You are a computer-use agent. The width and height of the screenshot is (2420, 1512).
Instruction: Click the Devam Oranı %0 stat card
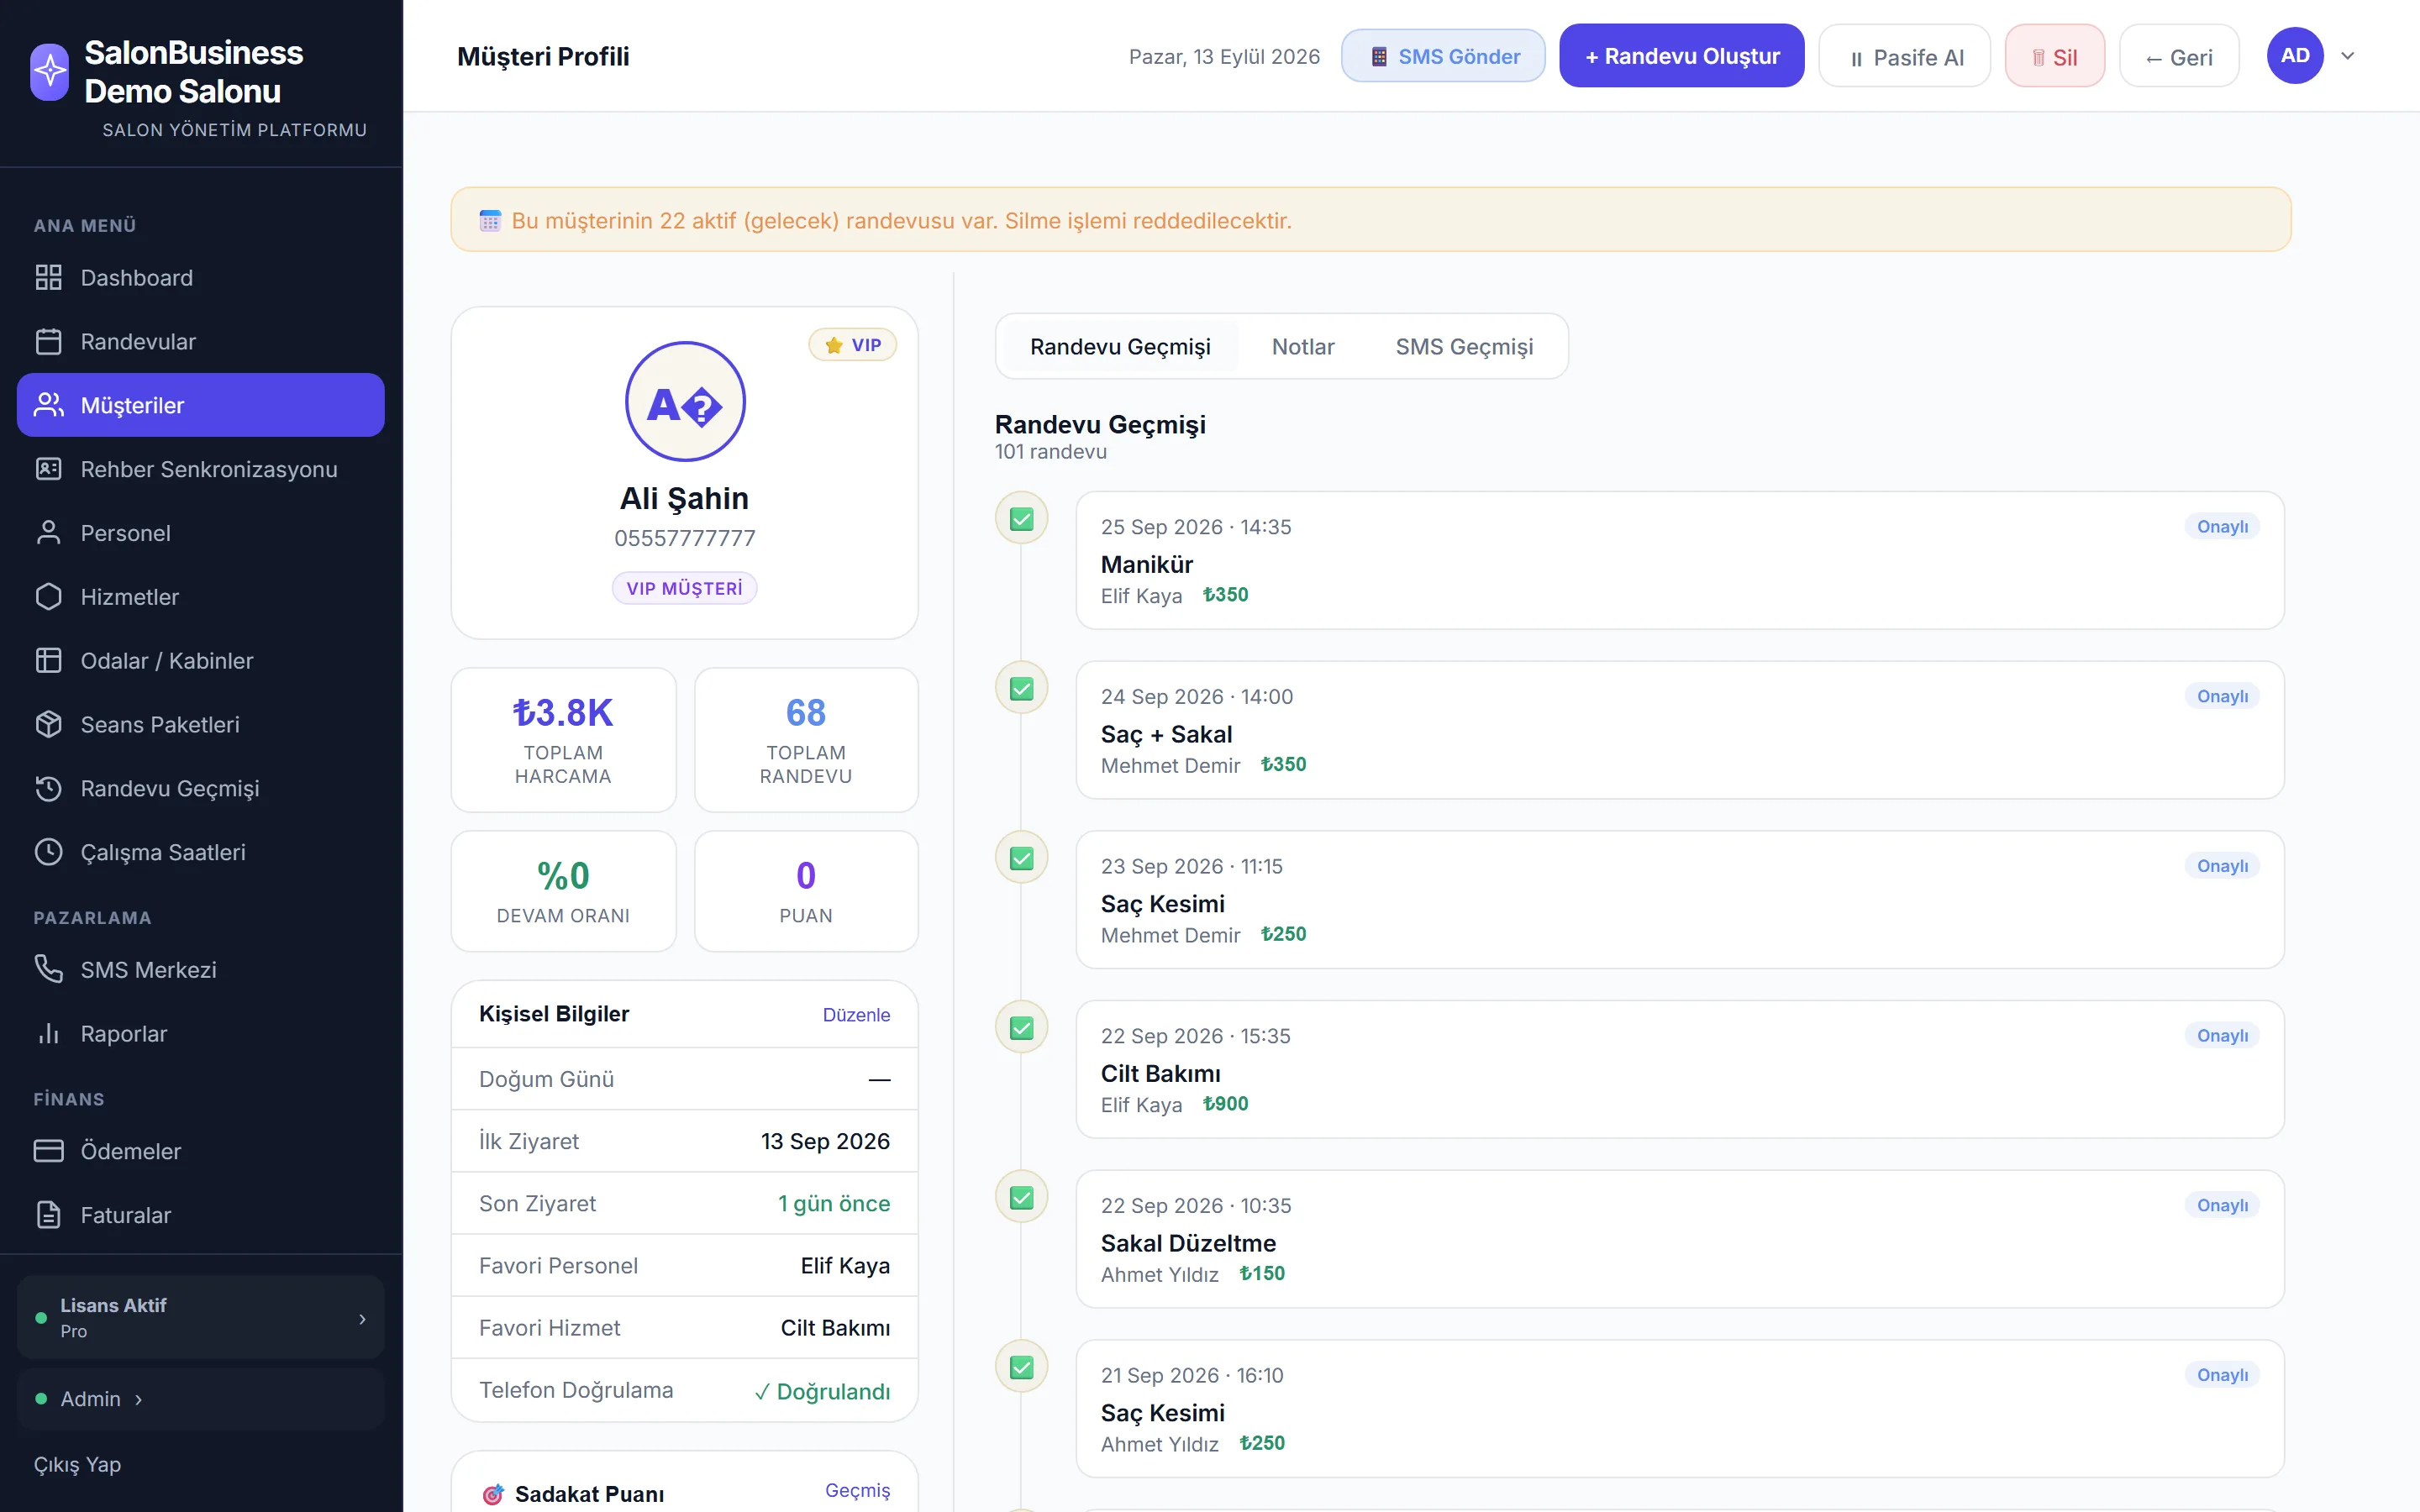564,891
